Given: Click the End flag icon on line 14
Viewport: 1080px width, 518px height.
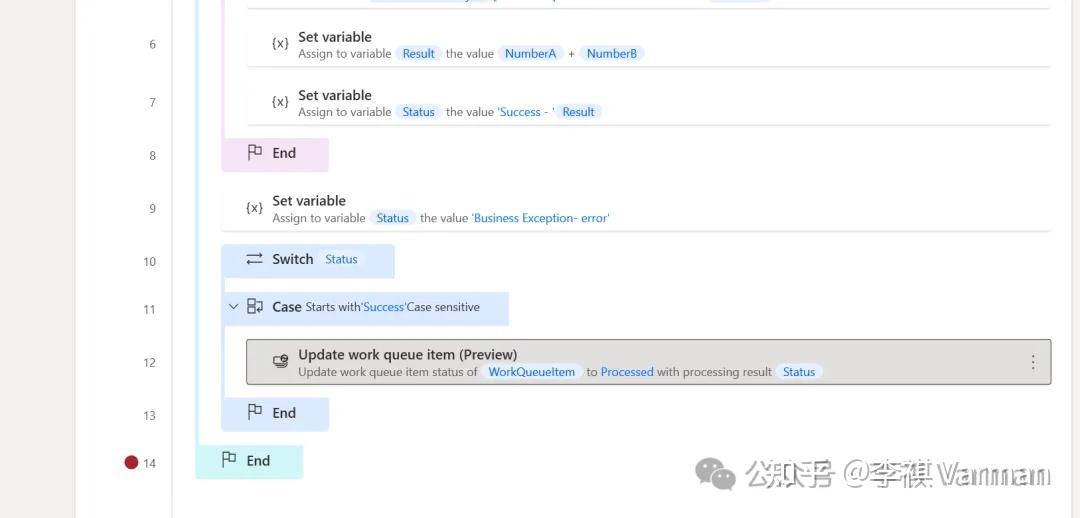Looking at the screenshot, I should point(229,460).
